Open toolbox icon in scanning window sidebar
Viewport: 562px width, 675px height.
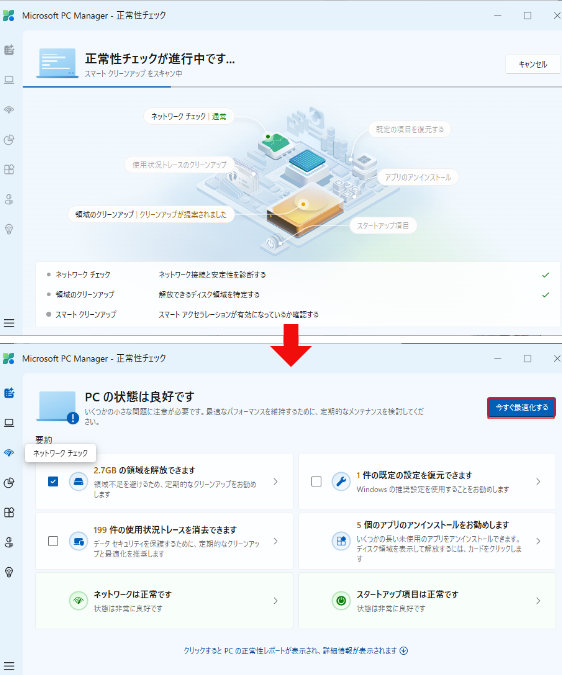(9, 199)
